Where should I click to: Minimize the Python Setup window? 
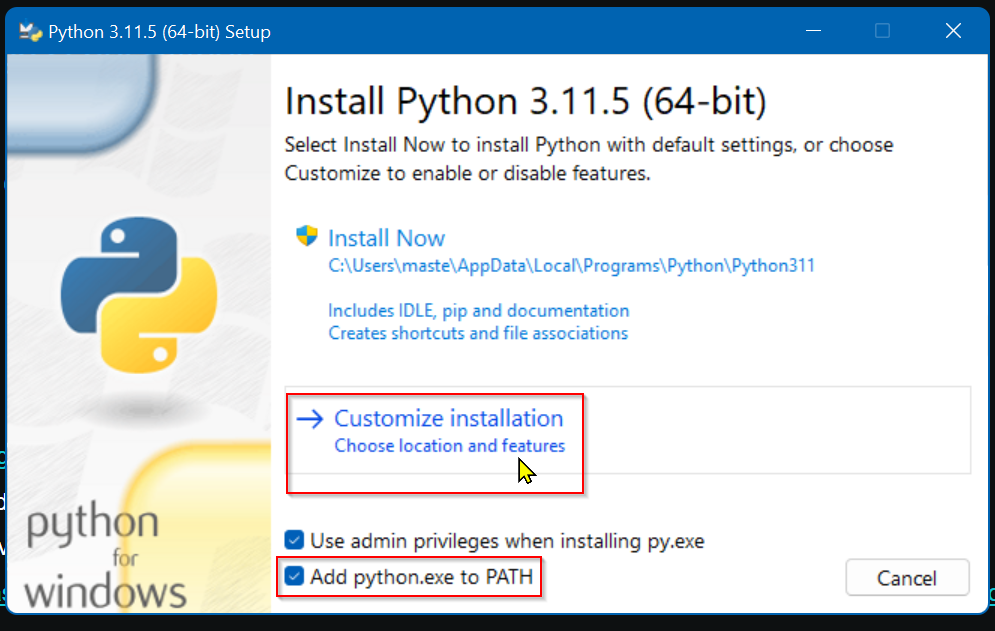pos(811,32)
